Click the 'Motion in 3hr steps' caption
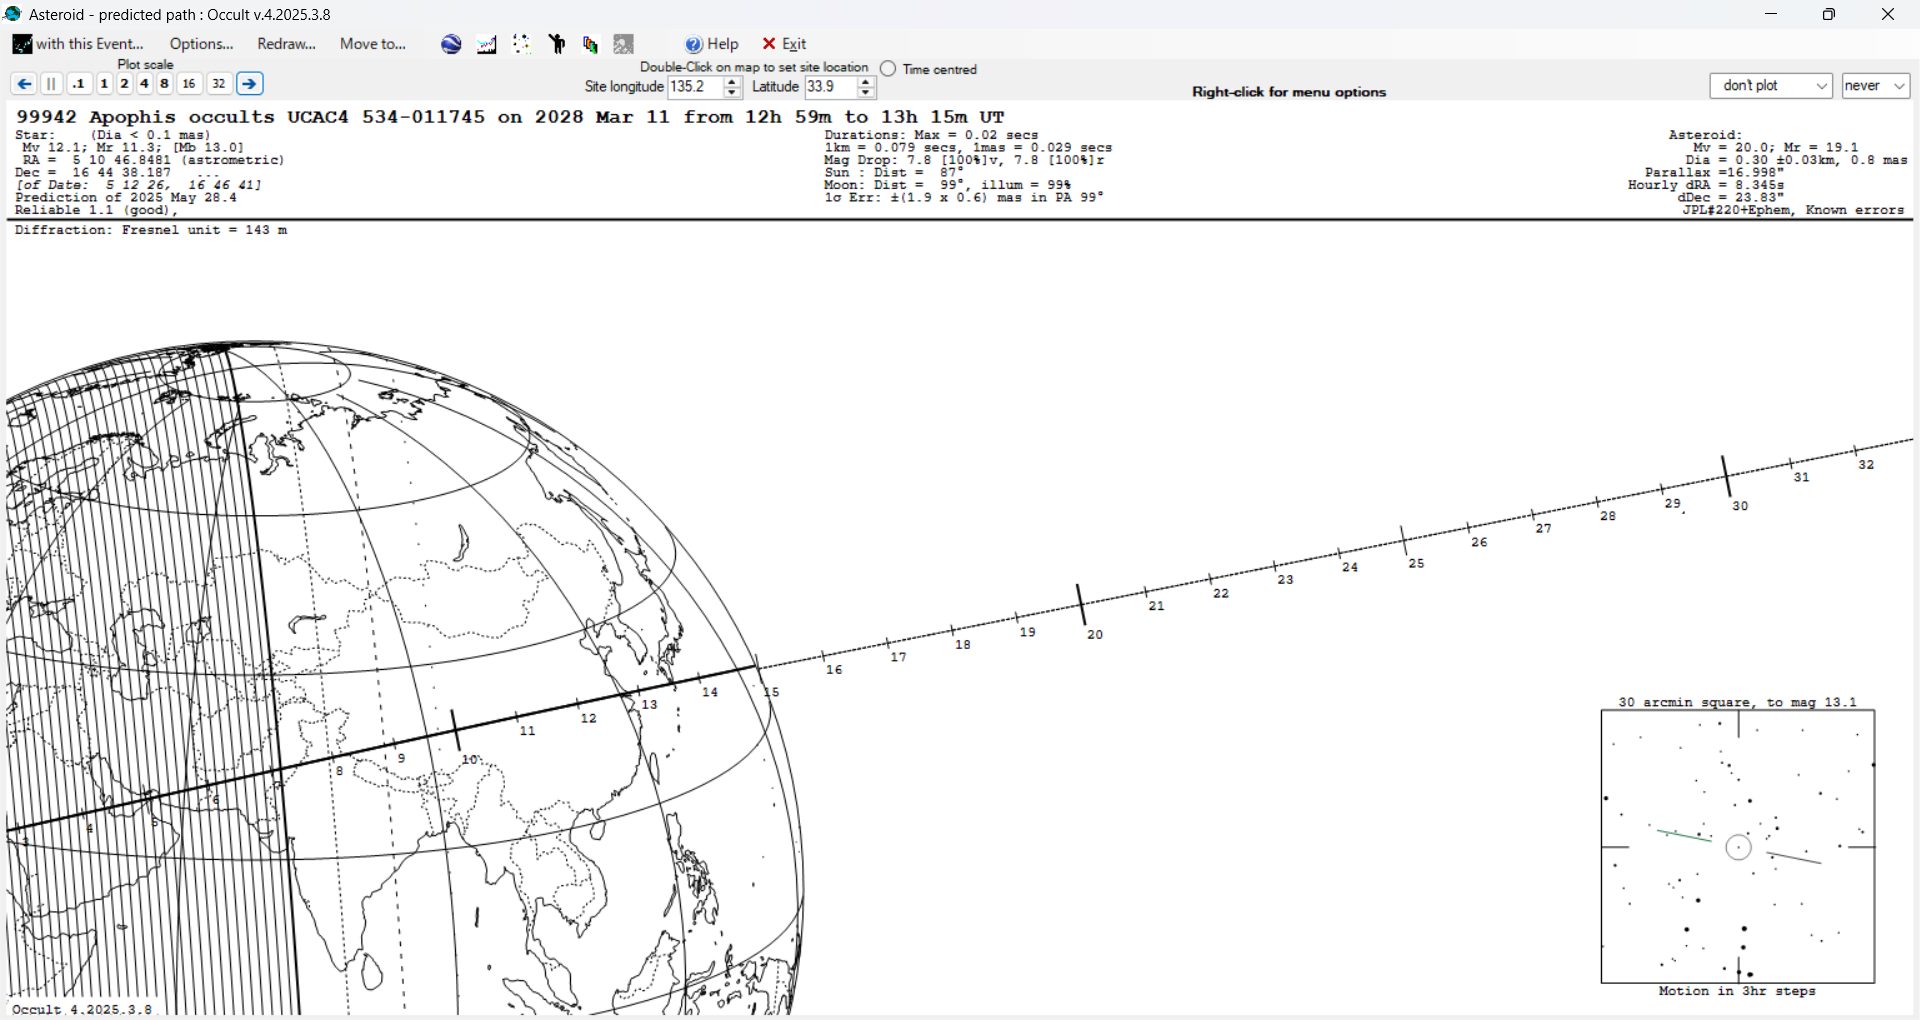1920x1020 pixels. tap(1737, 991)
